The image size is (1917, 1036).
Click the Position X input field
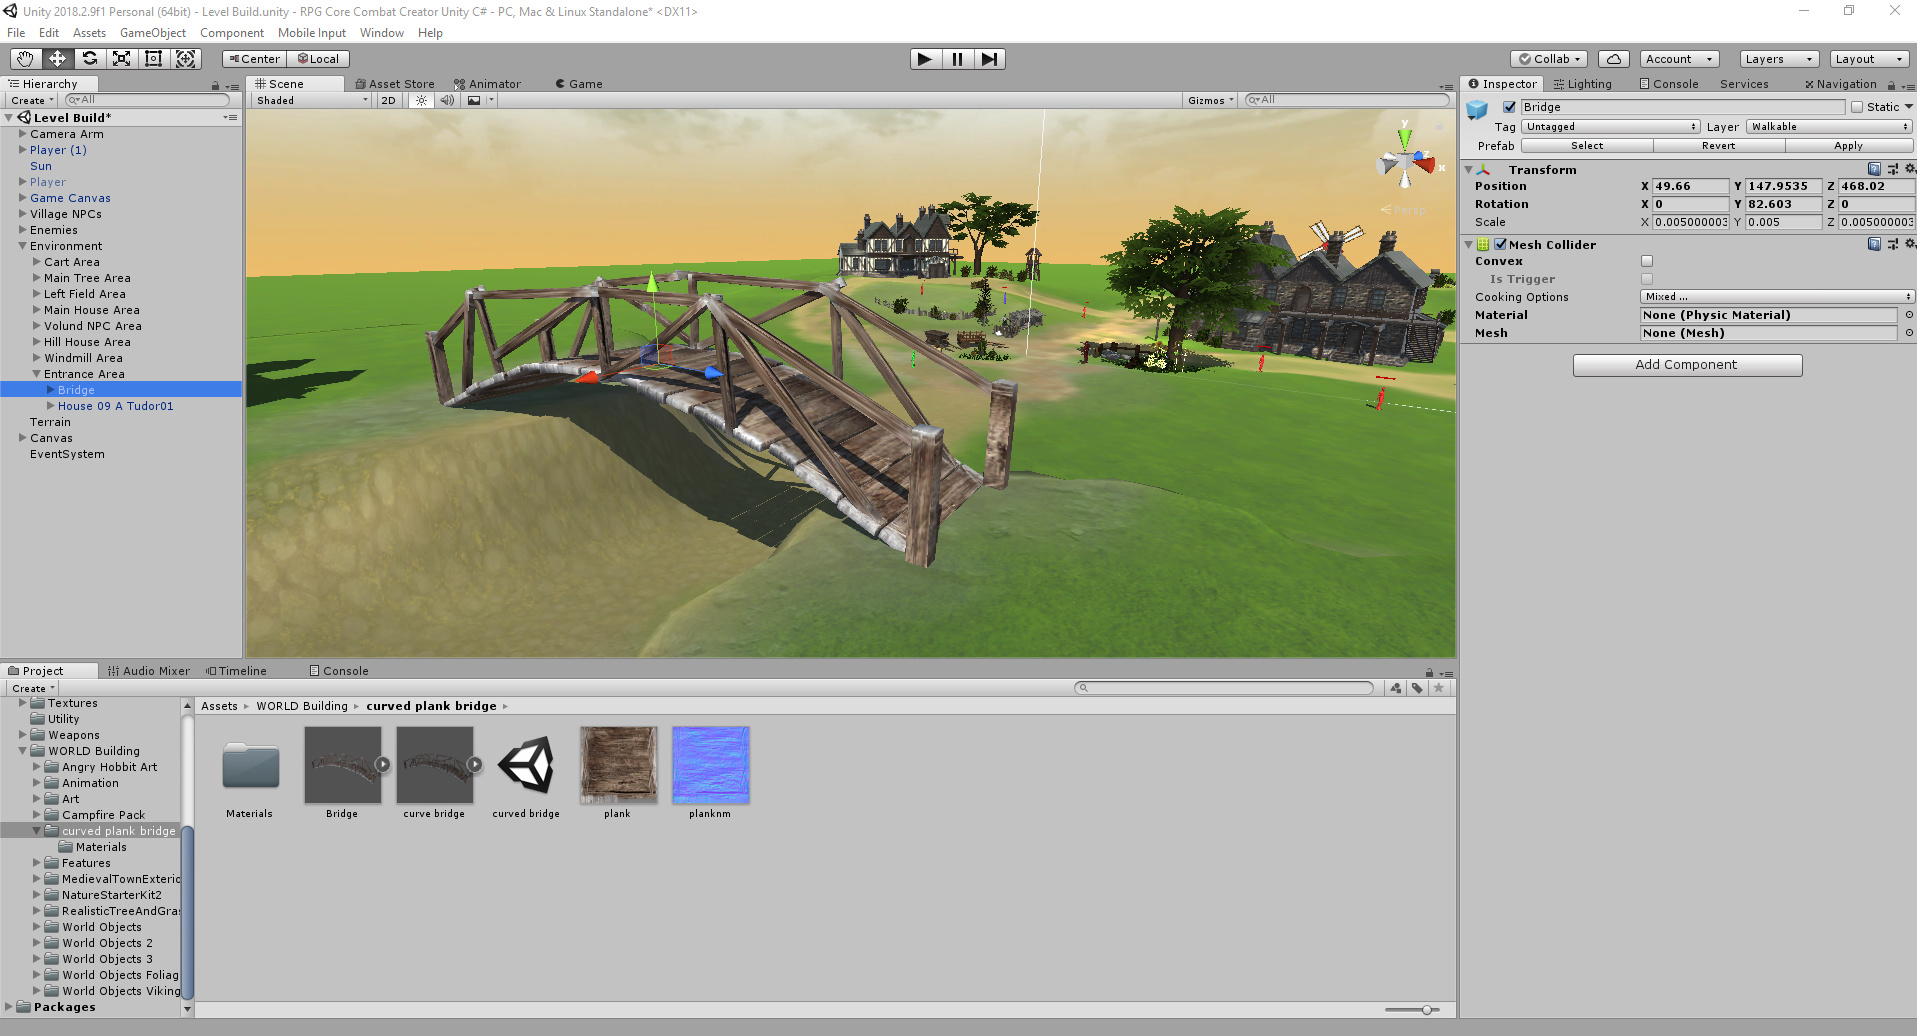pos(1690,186)
